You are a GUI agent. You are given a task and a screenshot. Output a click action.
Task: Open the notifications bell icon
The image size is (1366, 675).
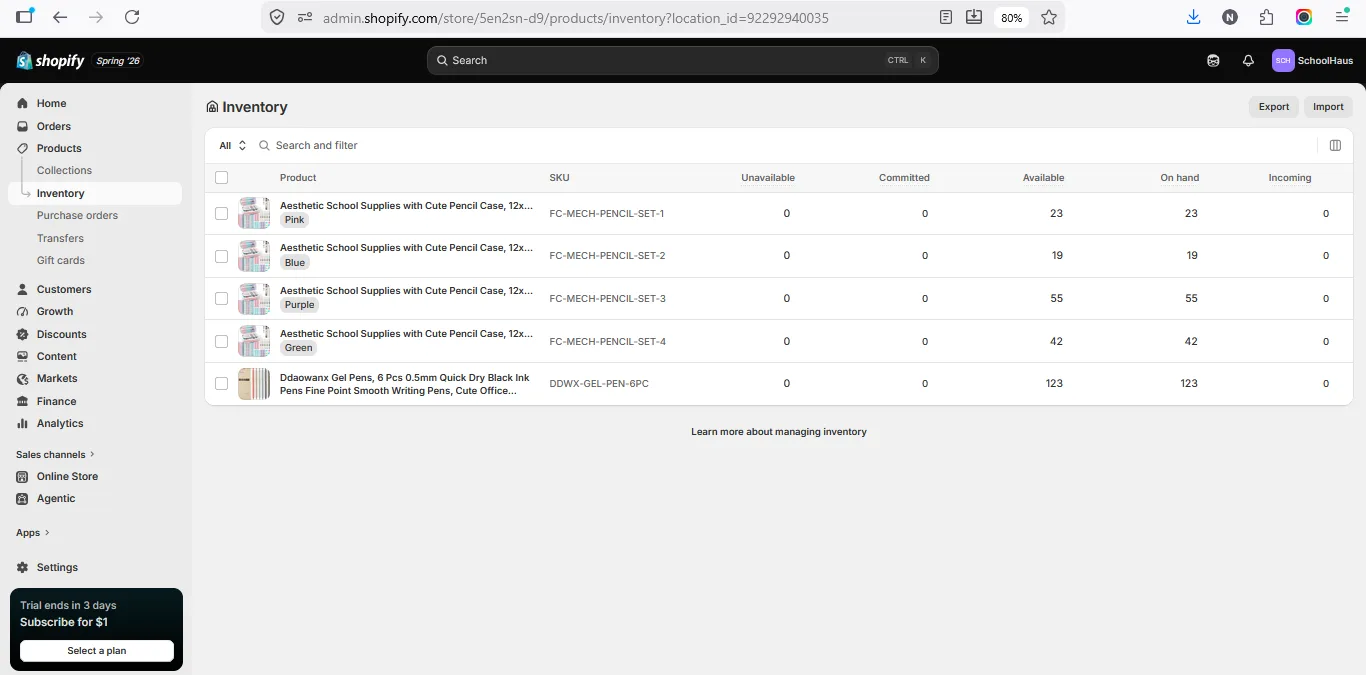1248,61
